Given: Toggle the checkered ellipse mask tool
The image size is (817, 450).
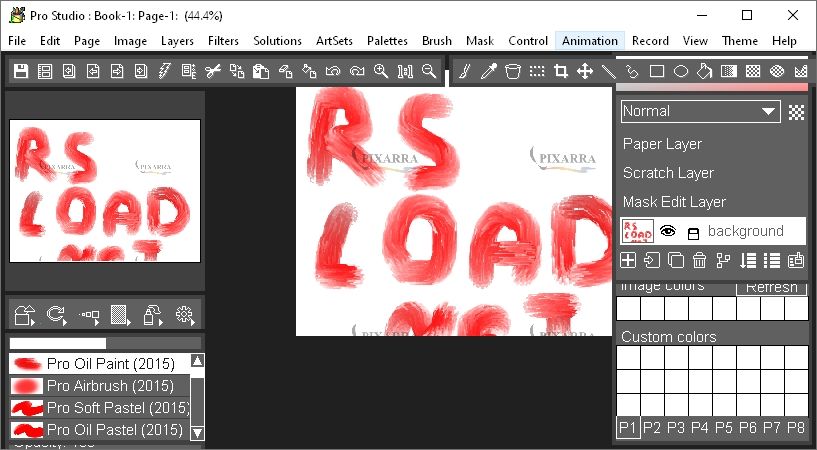Looking at the screenshot, I should click(x=776, y=71).
